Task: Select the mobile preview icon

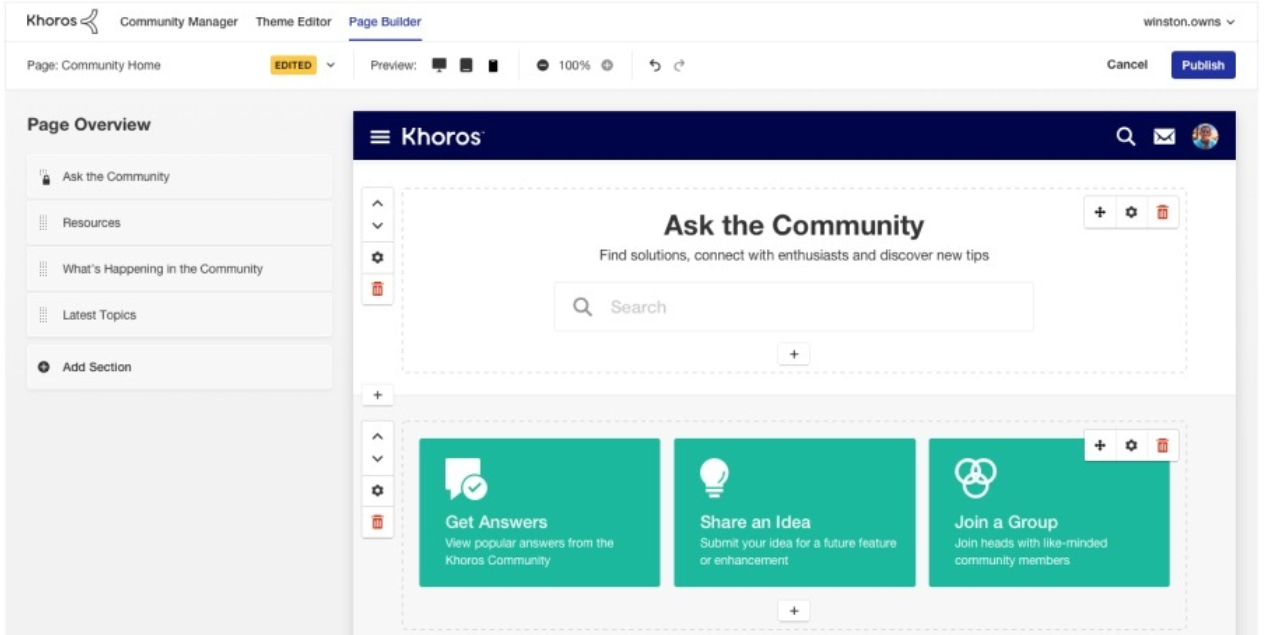Action: tap(492, 65)
